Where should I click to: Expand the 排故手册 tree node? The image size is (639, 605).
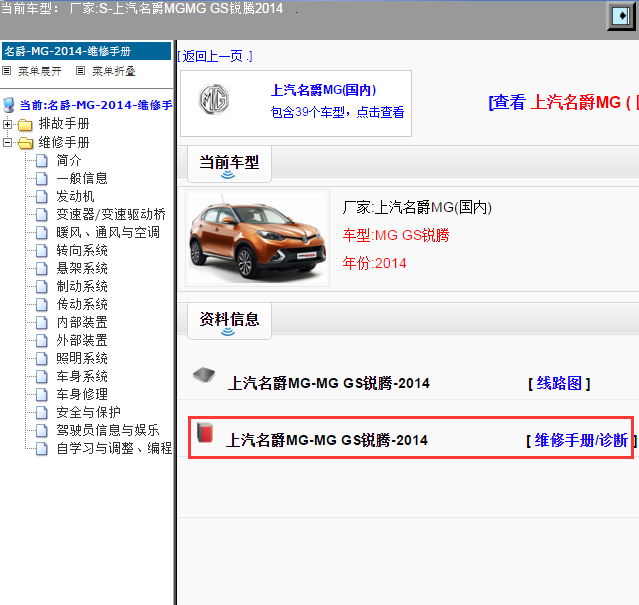pyautogui.click(x=7, y=124)
